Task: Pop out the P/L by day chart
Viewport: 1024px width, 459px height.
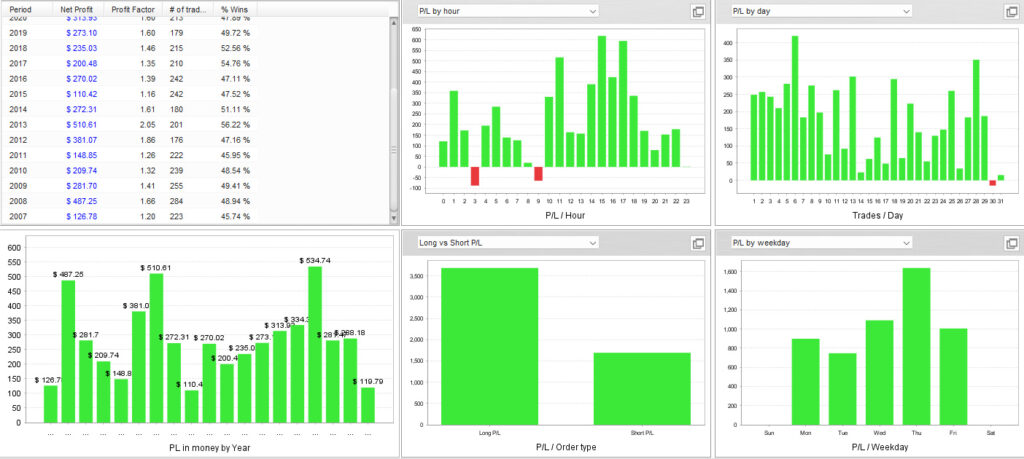Action: (x=1009, y=11)
